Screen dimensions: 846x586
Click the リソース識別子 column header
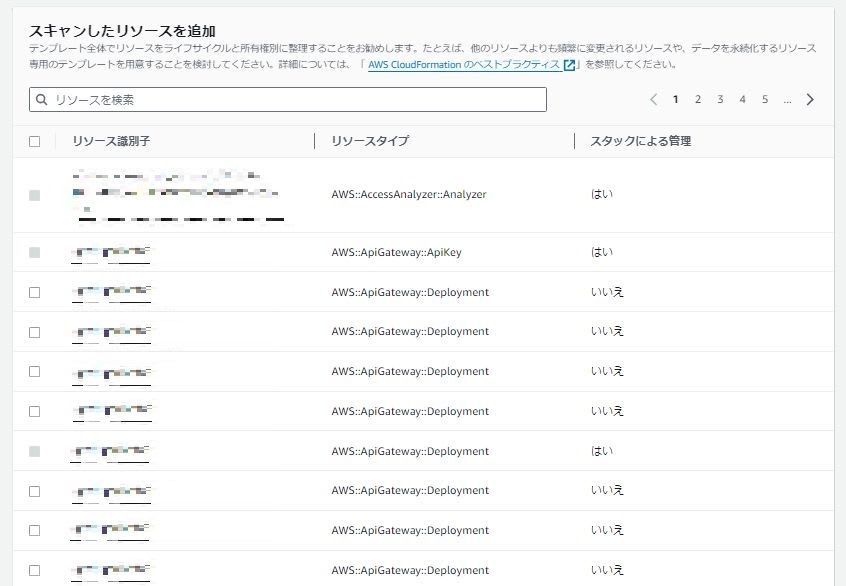(111, 141)
